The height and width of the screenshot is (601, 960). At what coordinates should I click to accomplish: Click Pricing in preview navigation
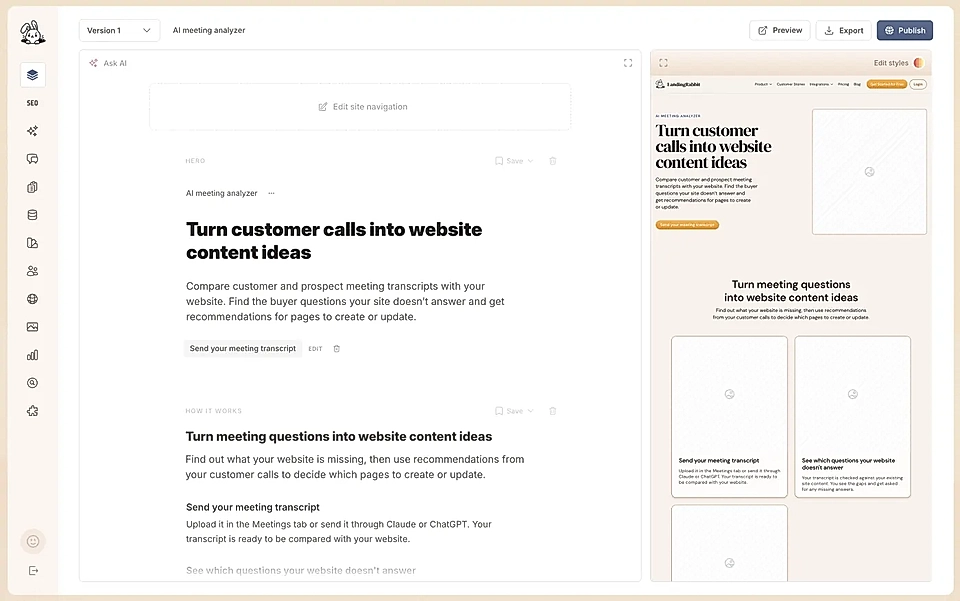click(843, 84)
